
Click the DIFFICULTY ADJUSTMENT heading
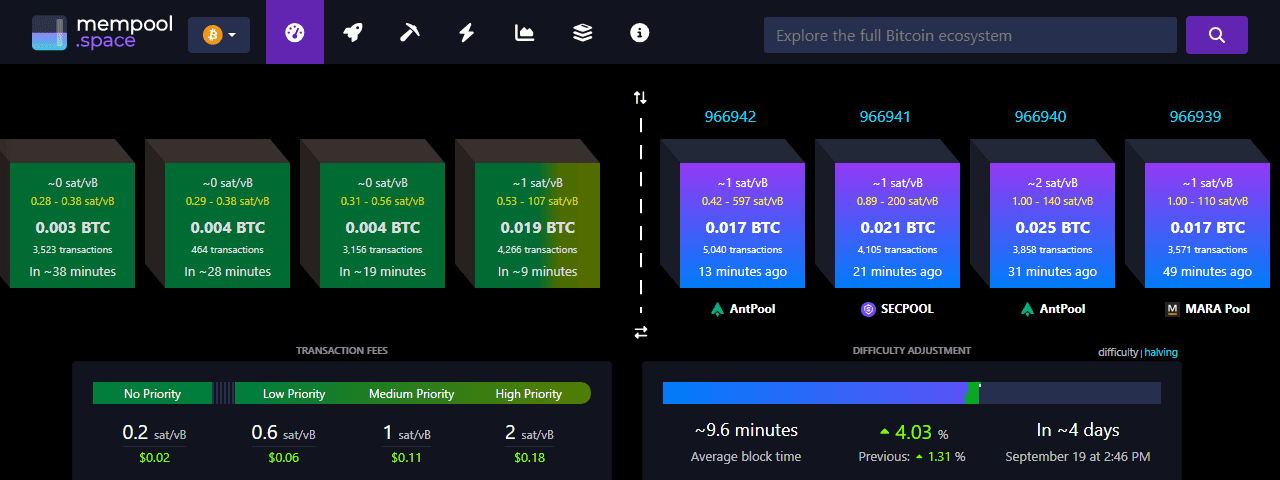point(911,351)
